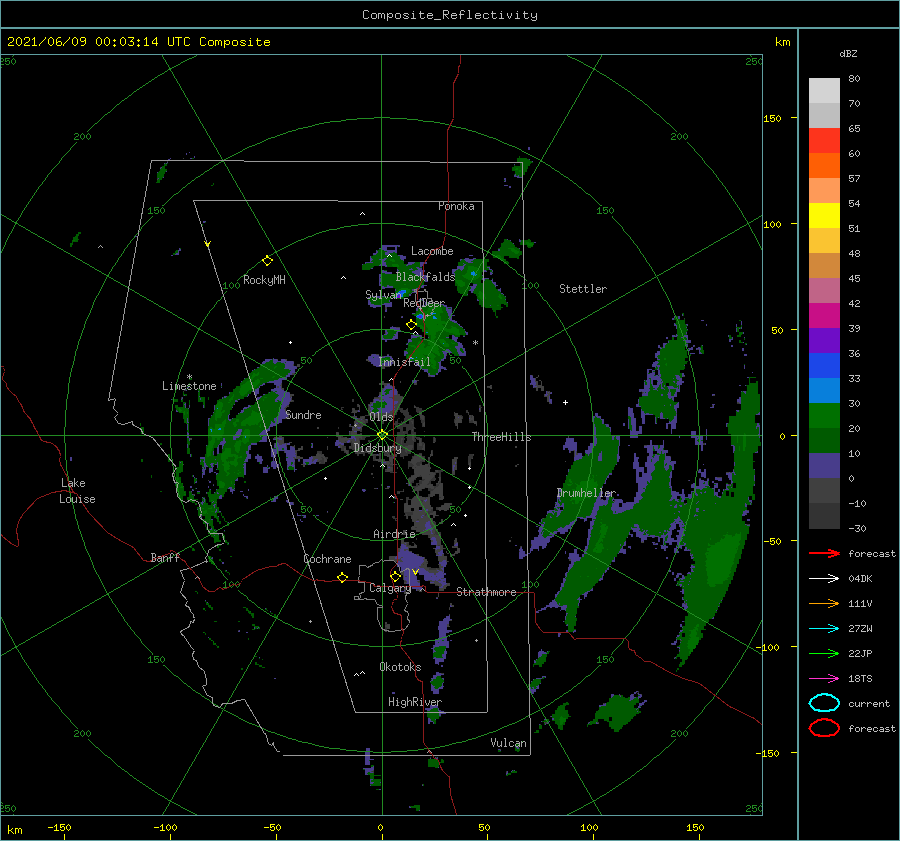This screenshot has height=841, width=900.
Task: Click the 18TS legend label
Action: pos(860,679)
